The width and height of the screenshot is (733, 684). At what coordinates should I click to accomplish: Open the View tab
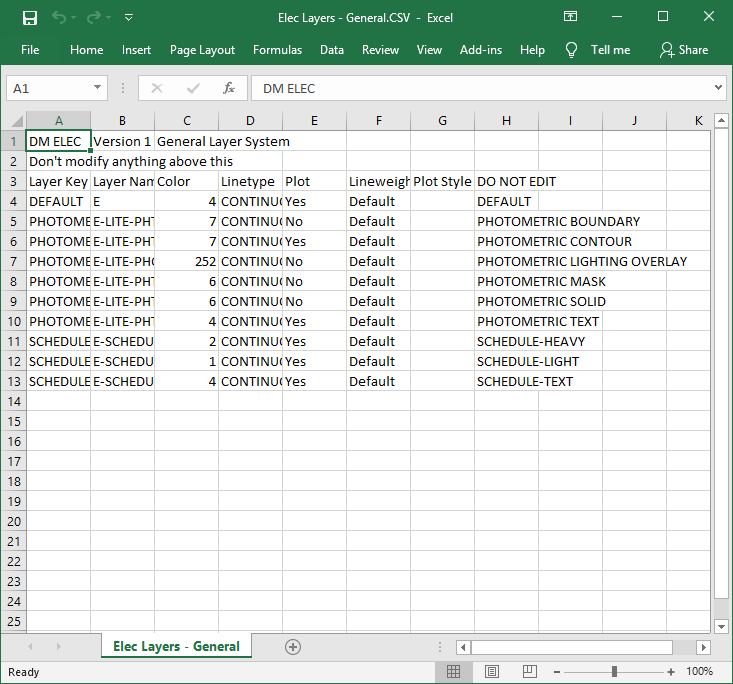coord(429,50)
